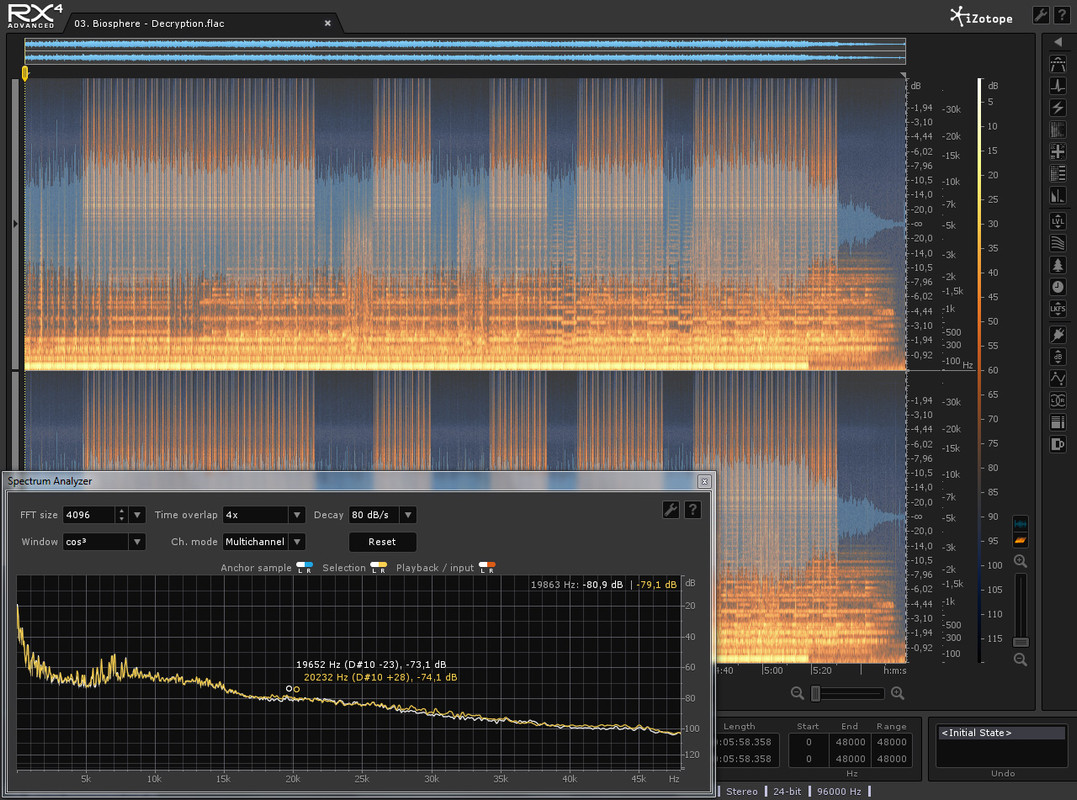Select Initial State in undo history
1077x800 pixels.
tap(1001, 733)
